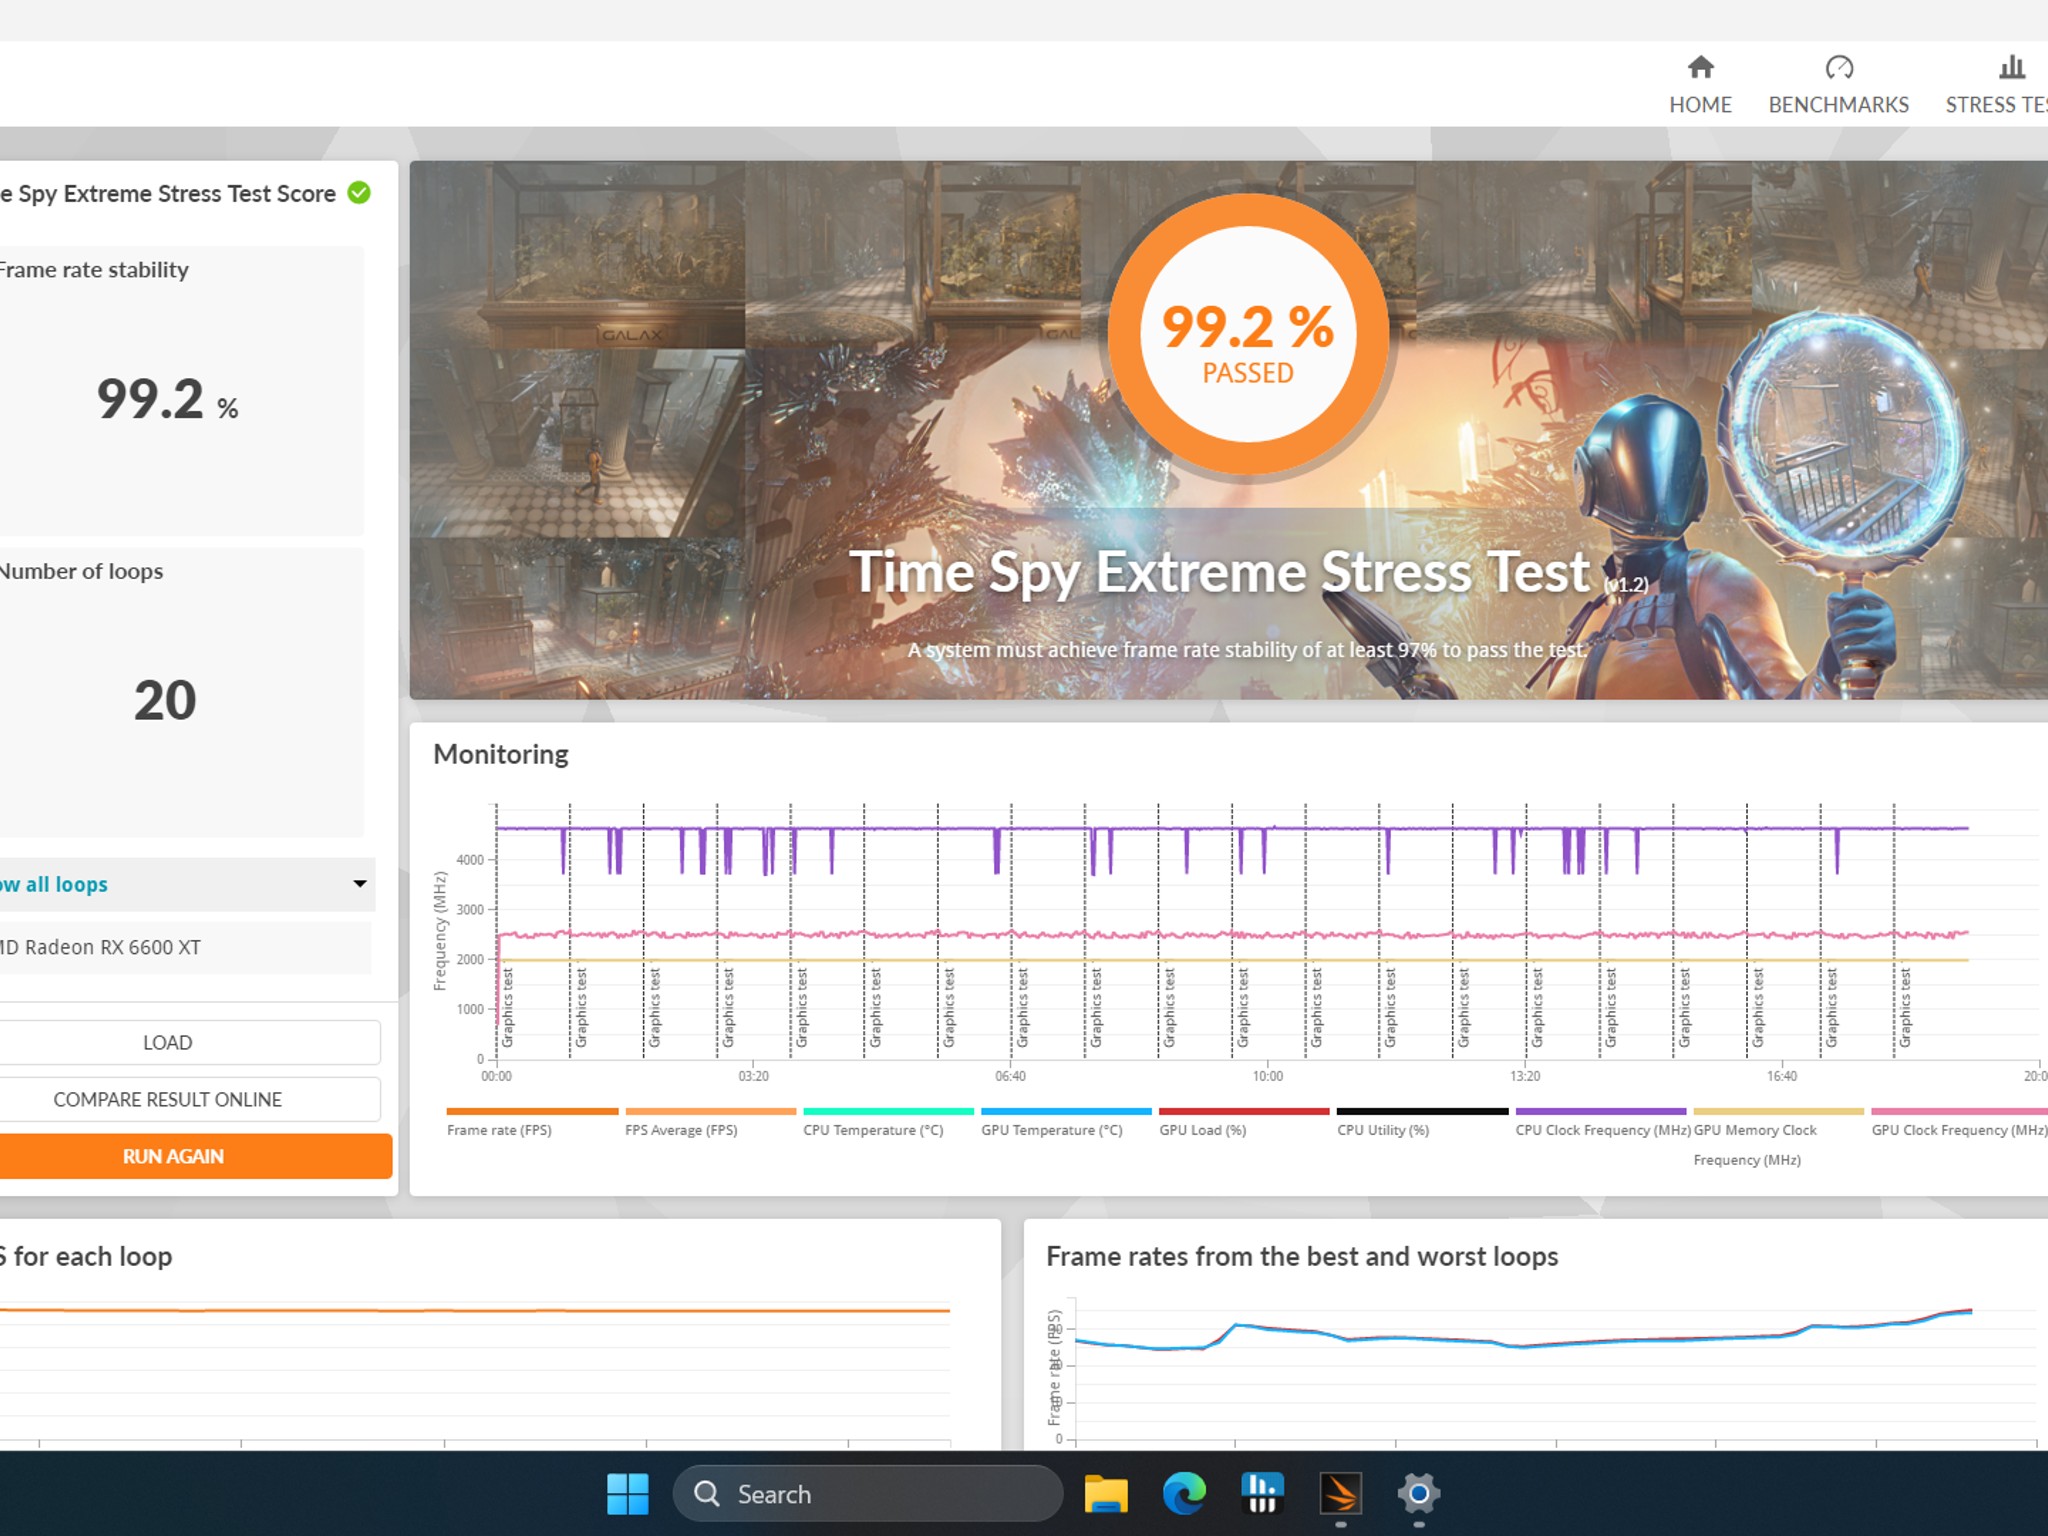
Task: Open Microsoft Edge from taskbar
Action: 1184,1494
